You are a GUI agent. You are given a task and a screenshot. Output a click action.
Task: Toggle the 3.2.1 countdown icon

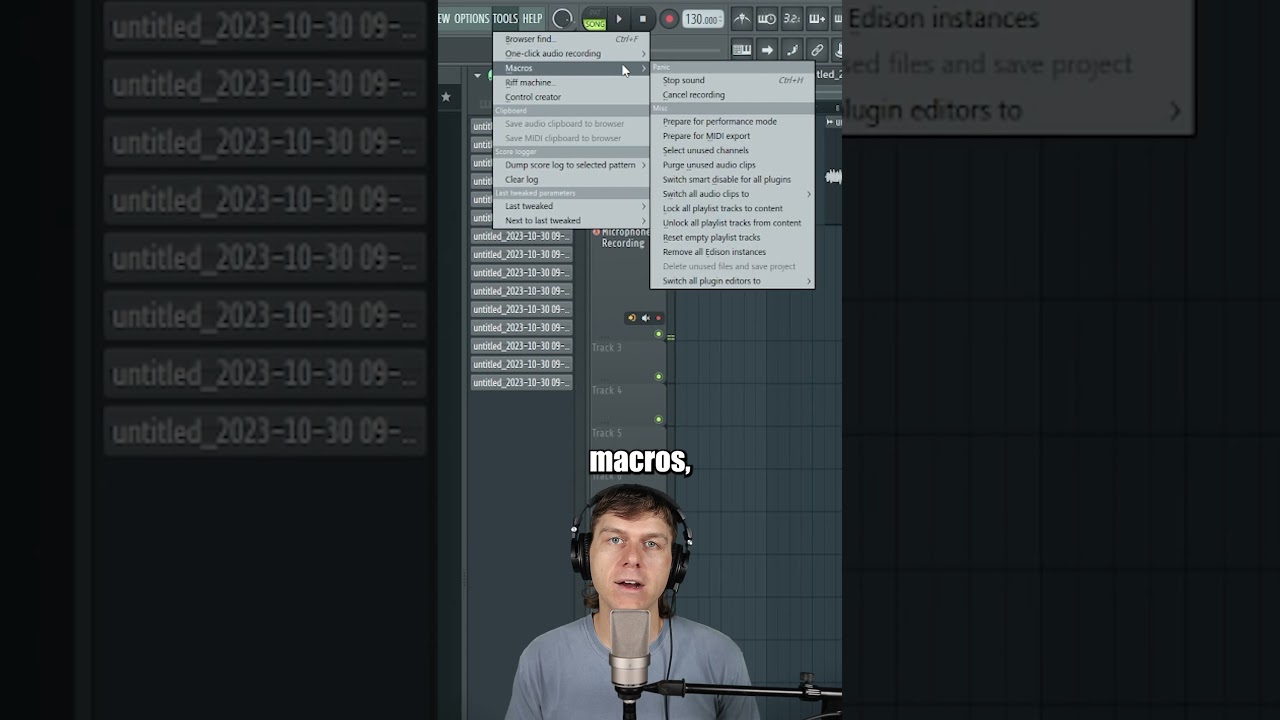[x=792, y=19]
